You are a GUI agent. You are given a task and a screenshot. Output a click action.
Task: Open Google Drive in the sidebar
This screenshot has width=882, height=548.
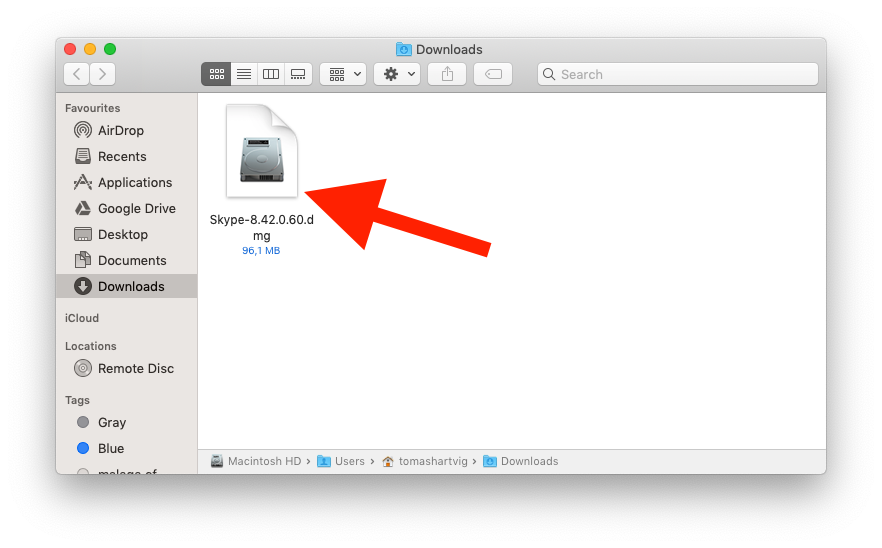pos(127,208)
